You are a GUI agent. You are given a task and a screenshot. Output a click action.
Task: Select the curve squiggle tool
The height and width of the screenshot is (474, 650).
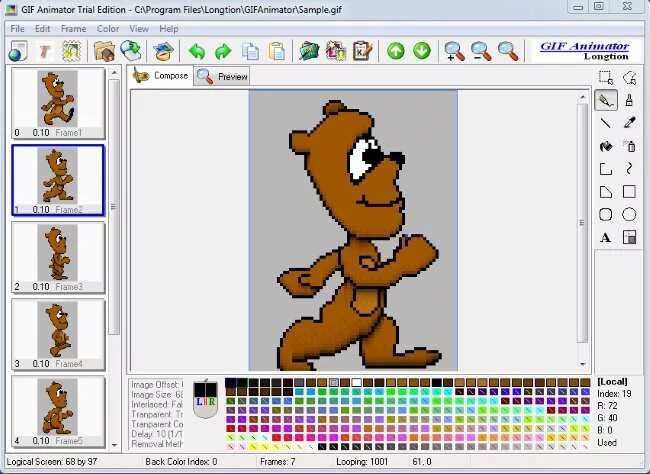(x=629, y=169)
